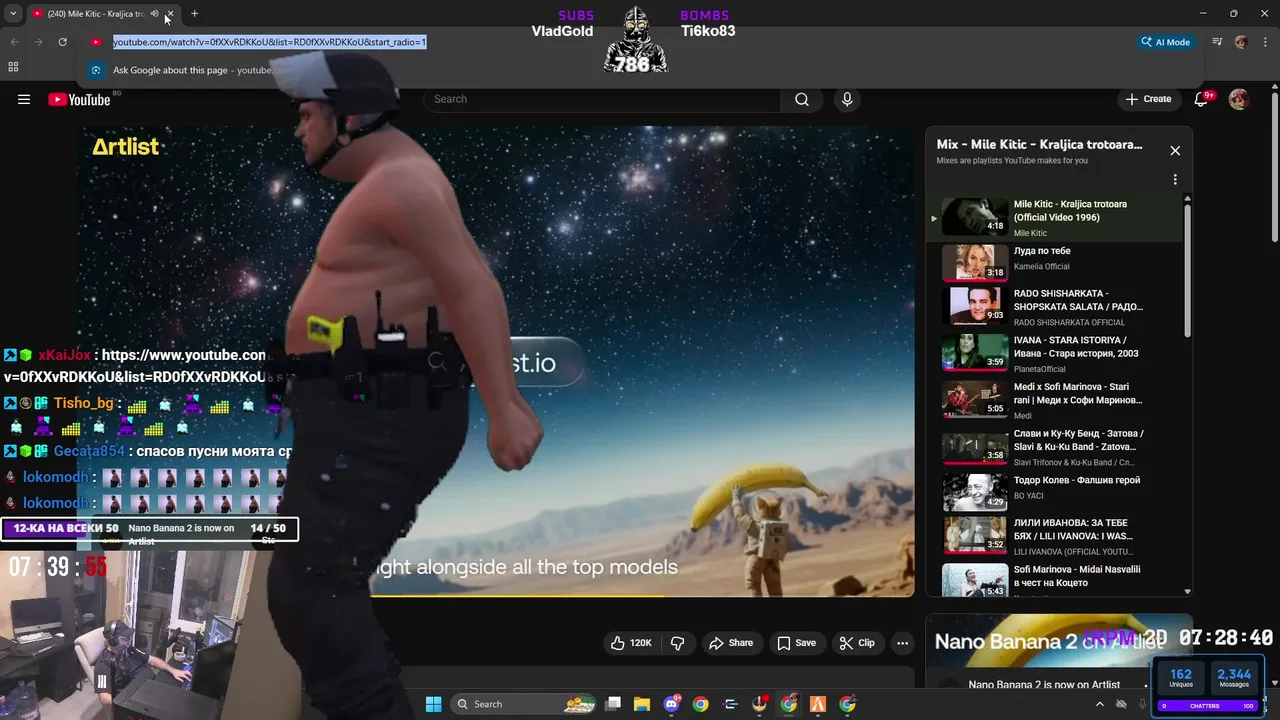Open the Windows Start menu

pyautogui.click(x=433, y=704)
